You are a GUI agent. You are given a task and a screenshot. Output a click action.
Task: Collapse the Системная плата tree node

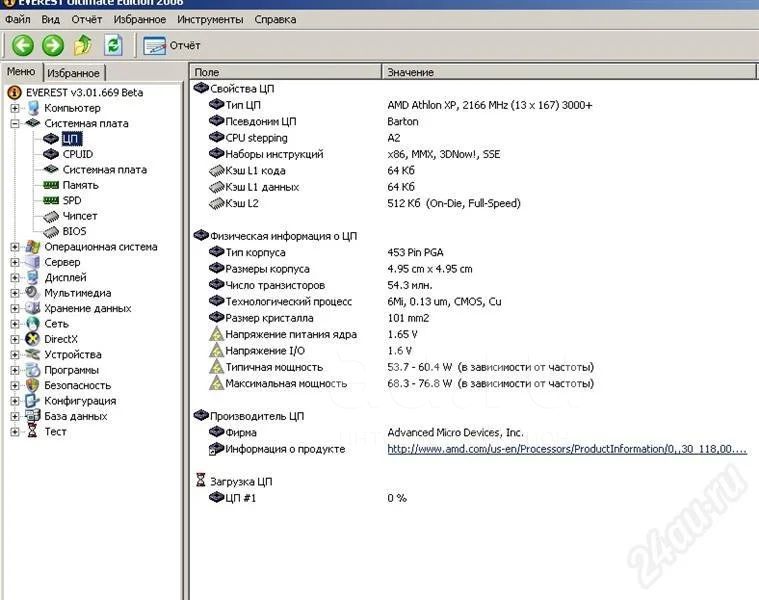pos(15,123)
